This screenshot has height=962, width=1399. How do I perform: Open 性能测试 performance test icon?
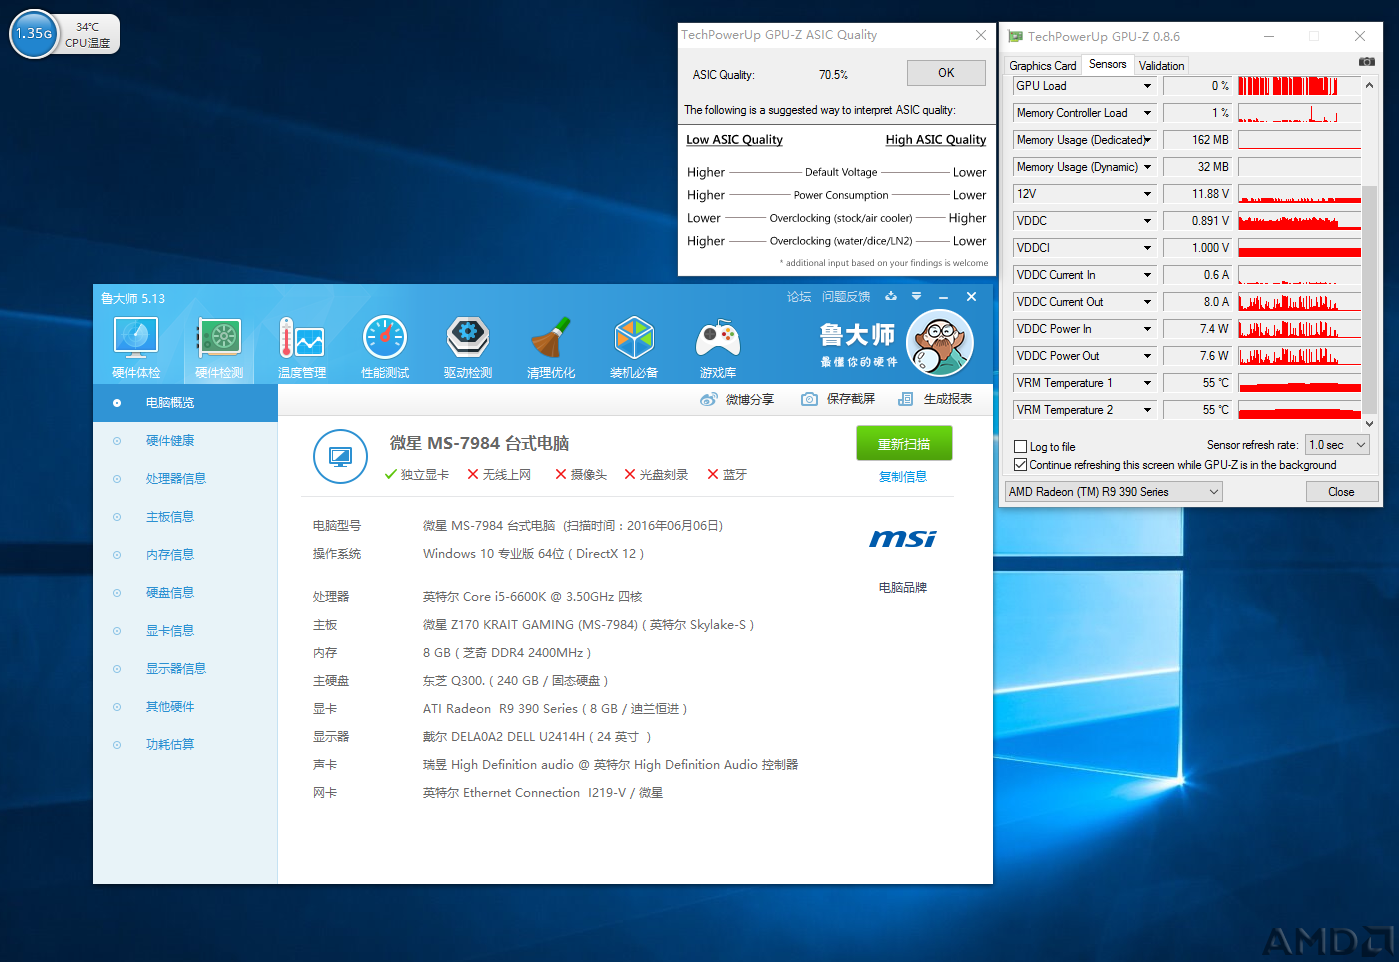[x=385, y=338]
